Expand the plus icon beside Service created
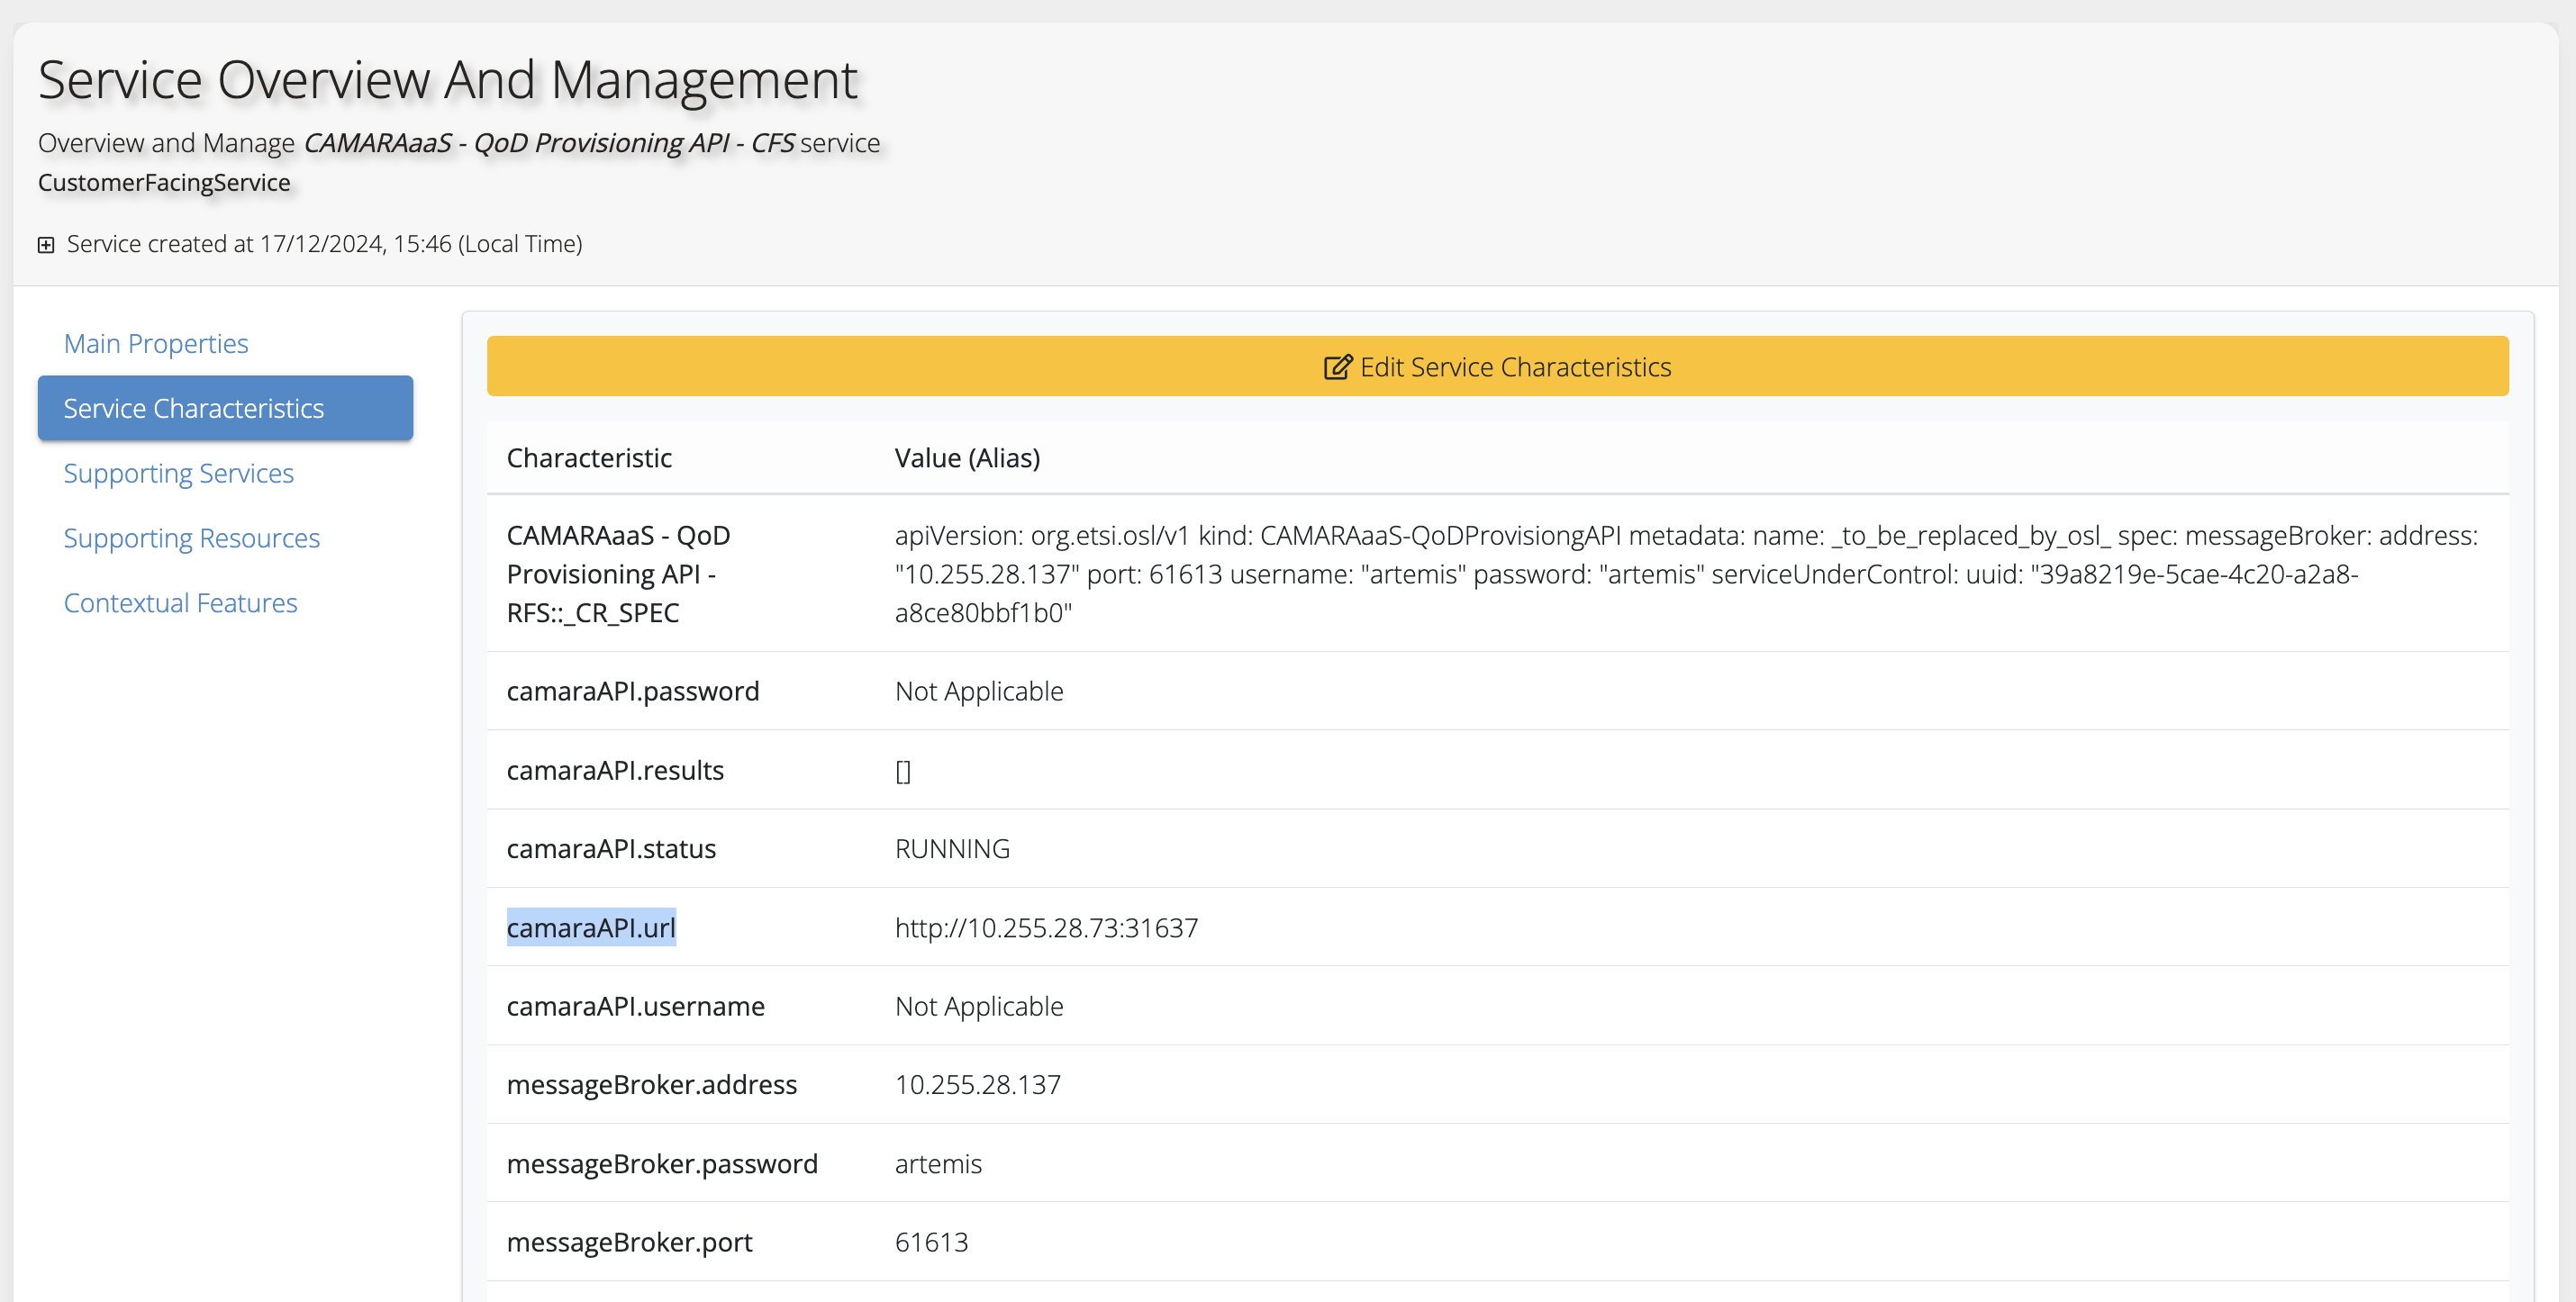 (x=46, y=245)
